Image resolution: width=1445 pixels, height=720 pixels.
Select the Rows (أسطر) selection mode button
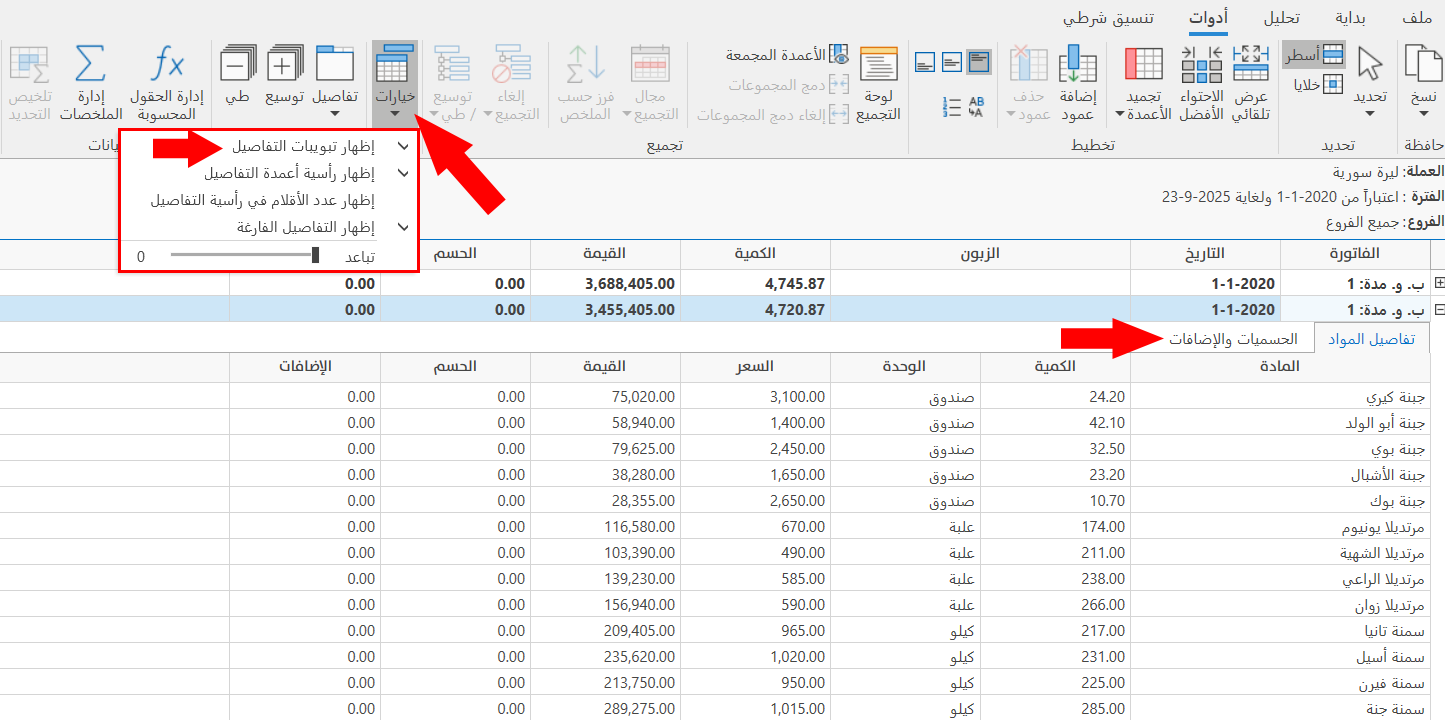[x=1314, y=54]
